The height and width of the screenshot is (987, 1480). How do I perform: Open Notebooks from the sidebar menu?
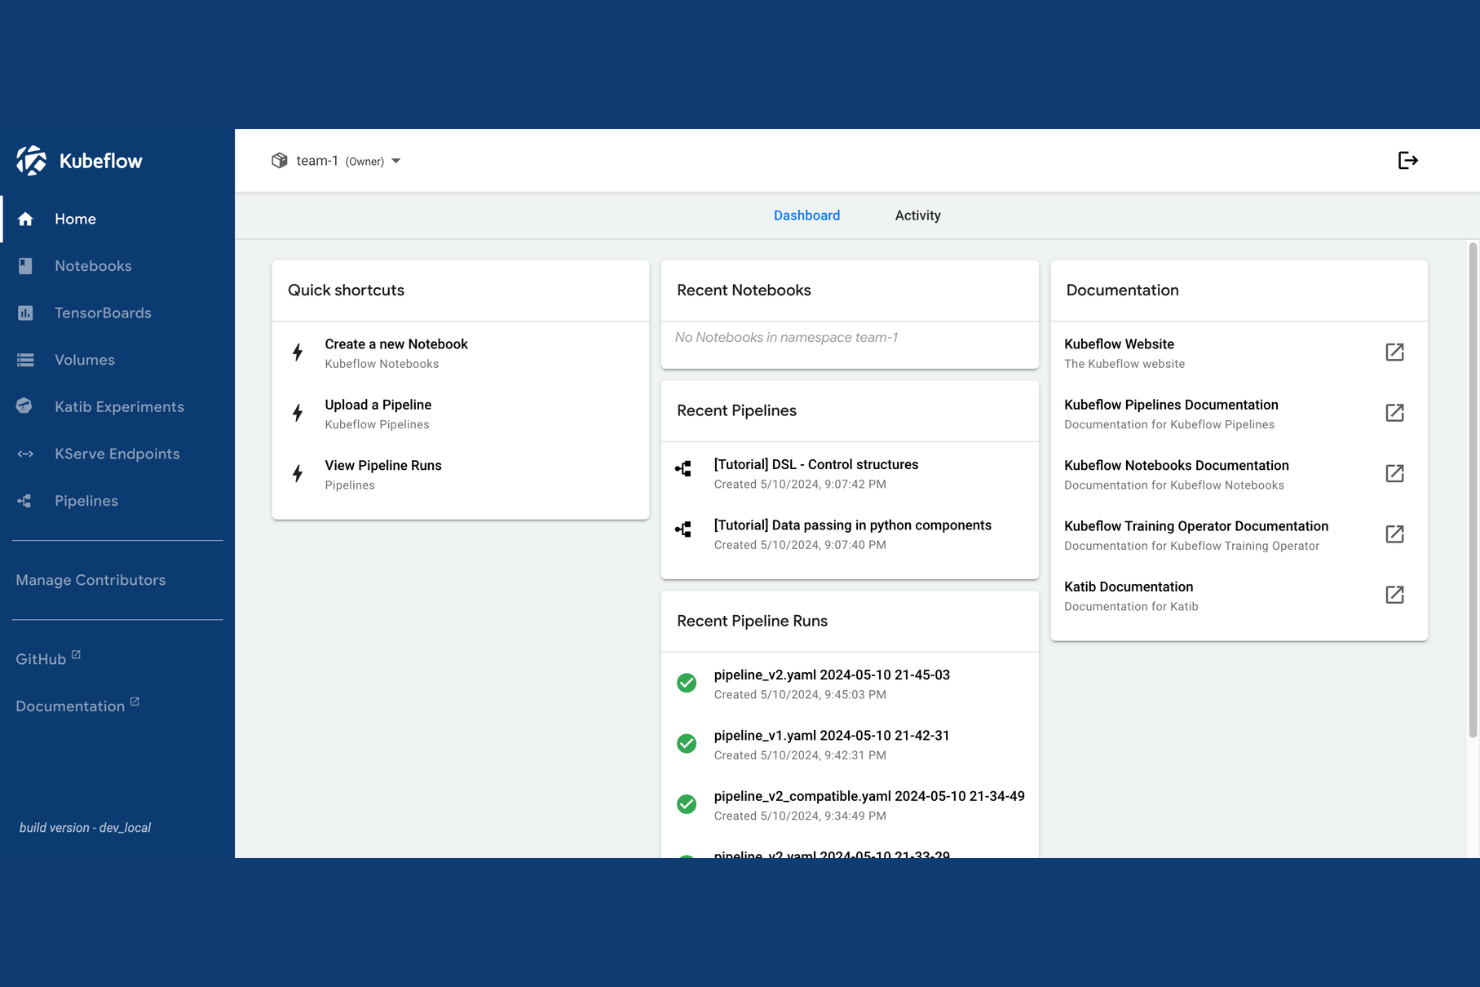pyautogui.click(x=118, y=266)
